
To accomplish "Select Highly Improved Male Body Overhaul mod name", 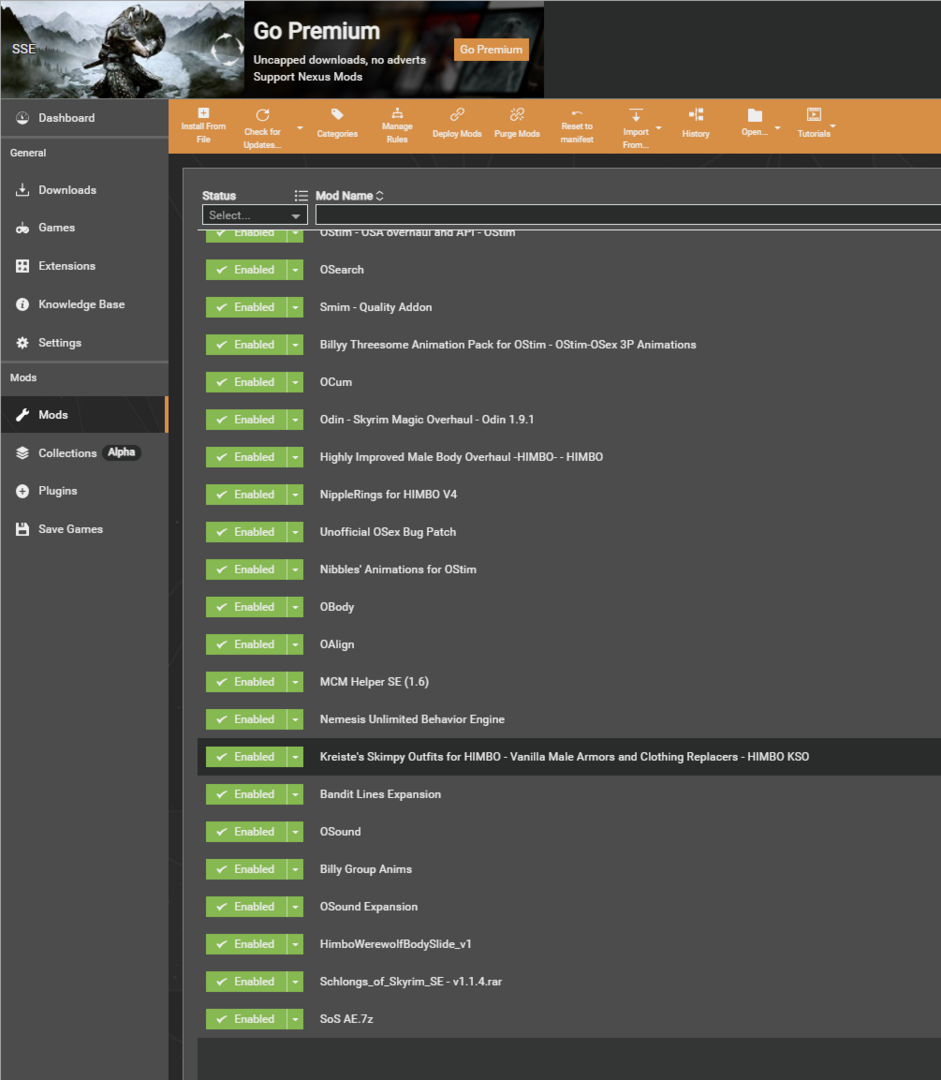I will pos(461,457).
